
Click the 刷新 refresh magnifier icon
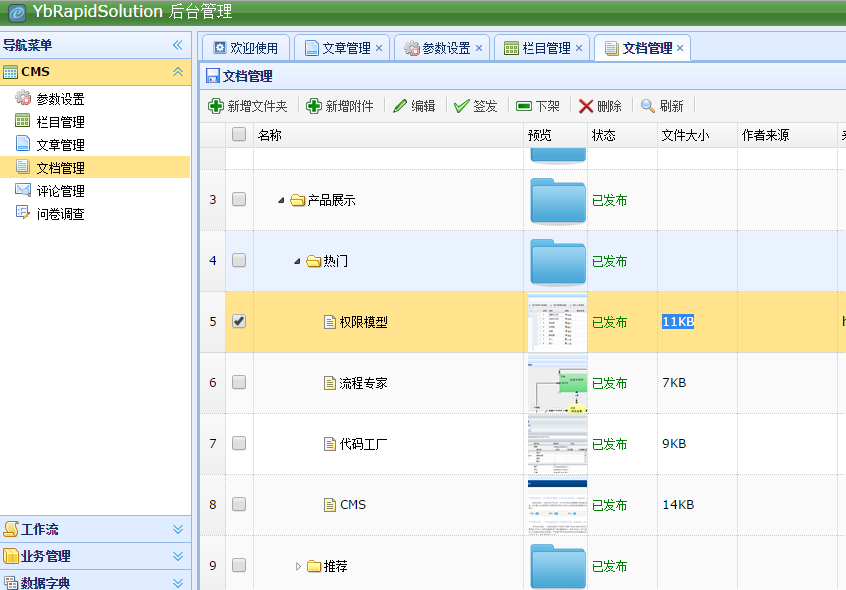(648, 106)
